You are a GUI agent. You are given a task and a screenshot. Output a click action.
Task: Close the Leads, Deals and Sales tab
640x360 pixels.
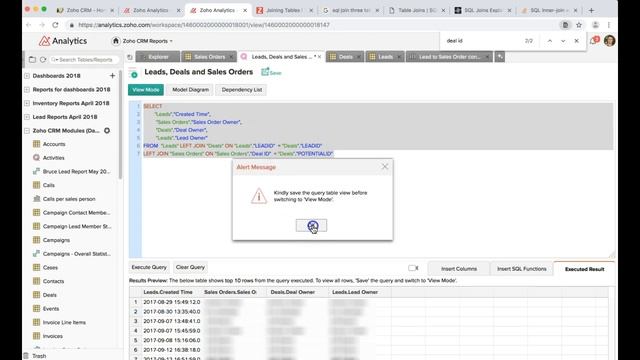pos(319,57)
